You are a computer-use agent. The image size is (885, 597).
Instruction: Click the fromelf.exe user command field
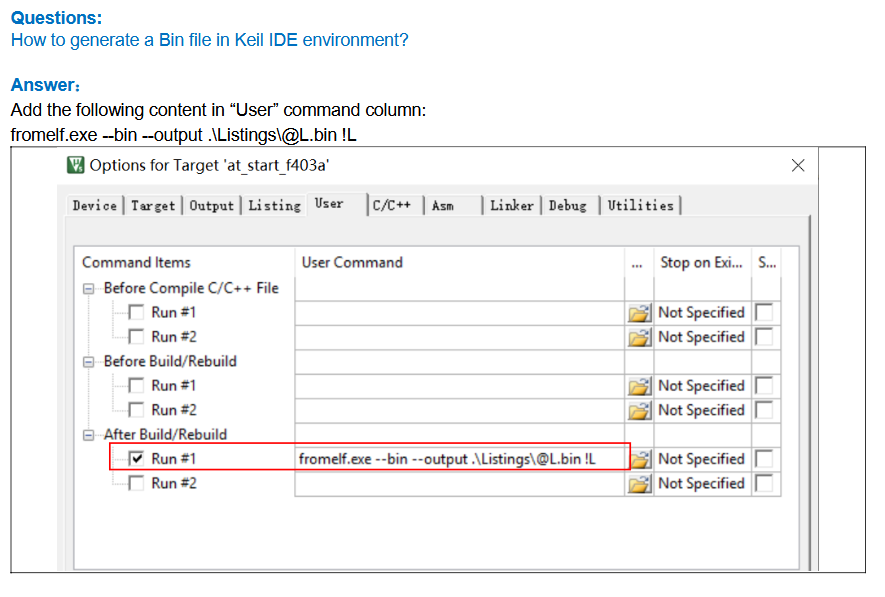(460, 459)
